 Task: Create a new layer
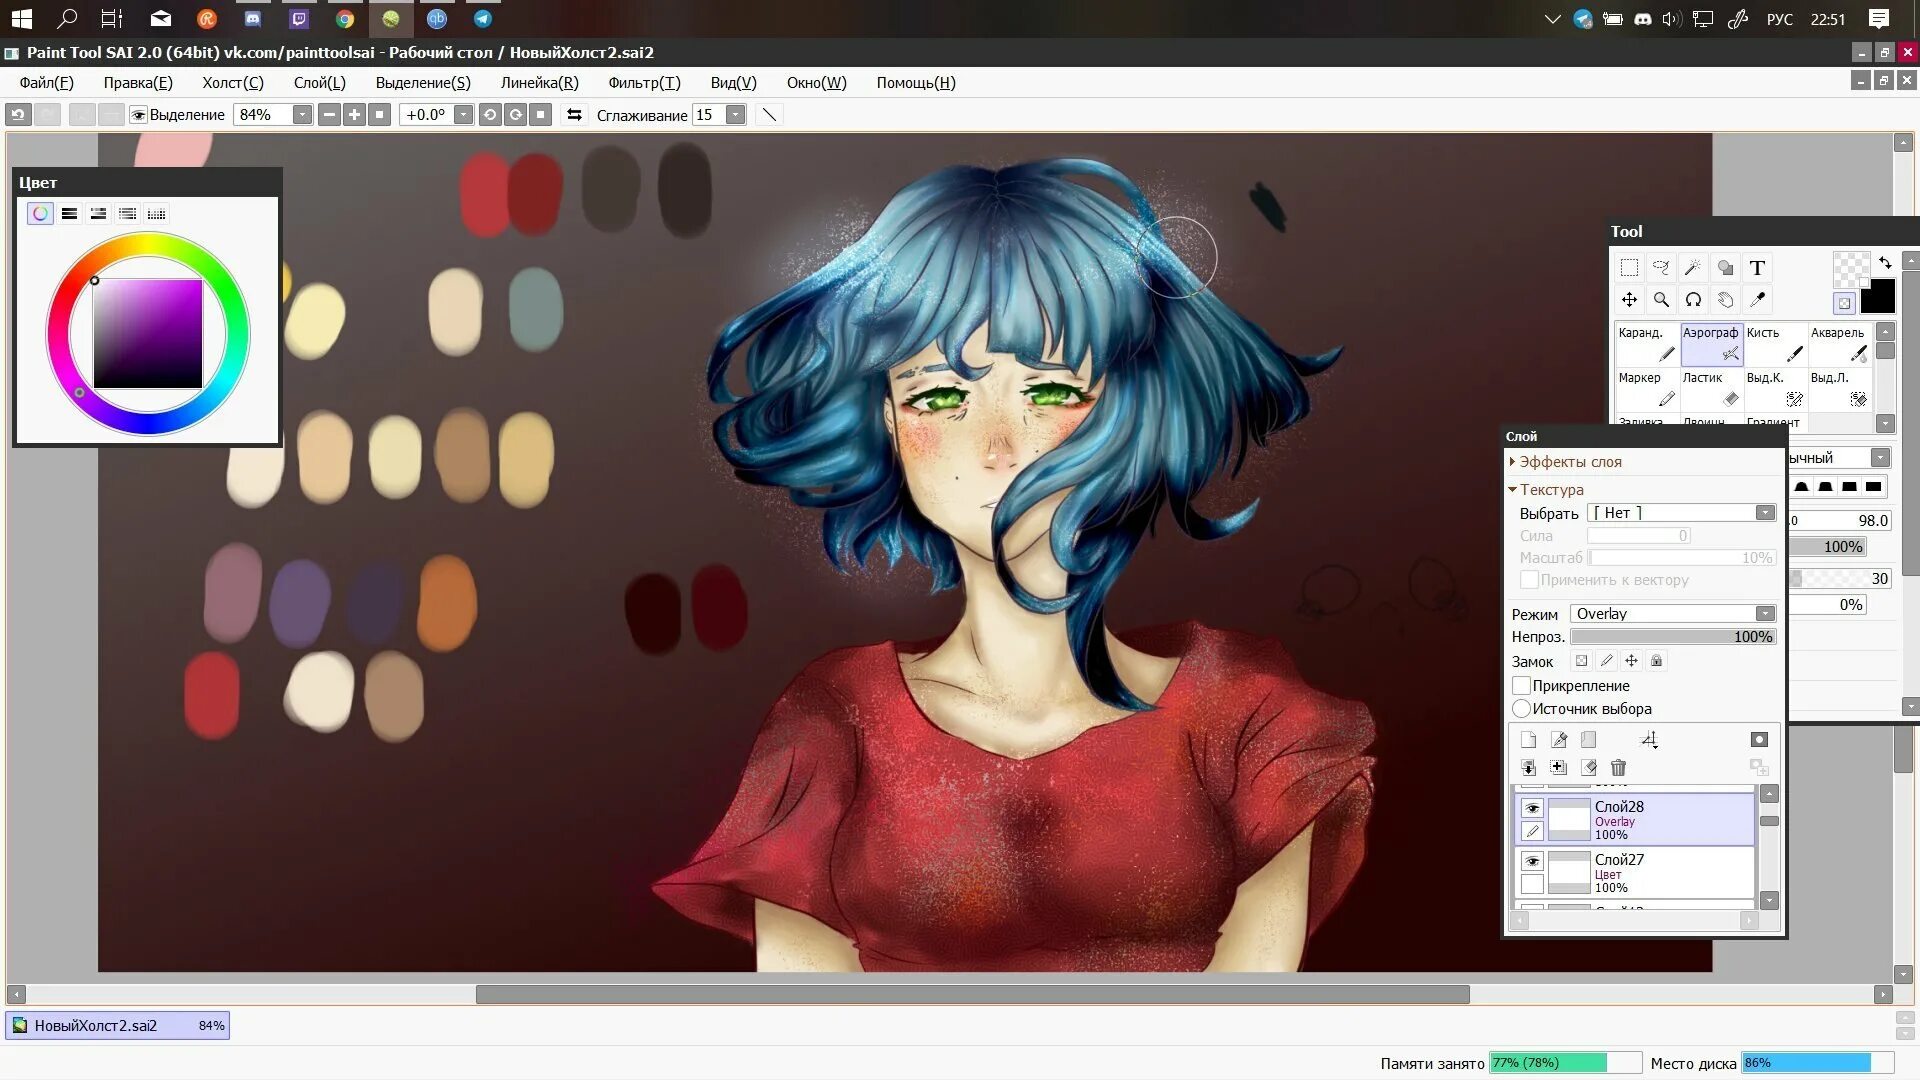(1528, 740)
